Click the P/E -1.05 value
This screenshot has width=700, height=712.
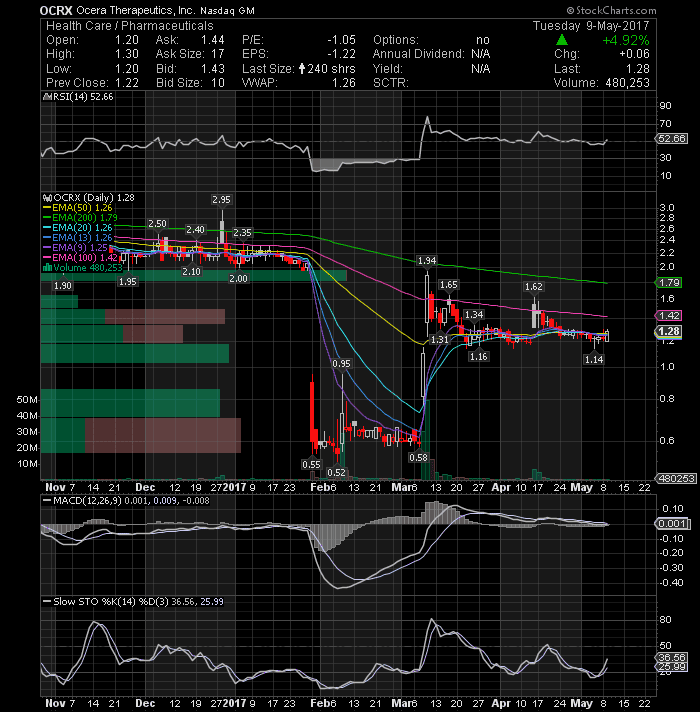tap(341, 40)
